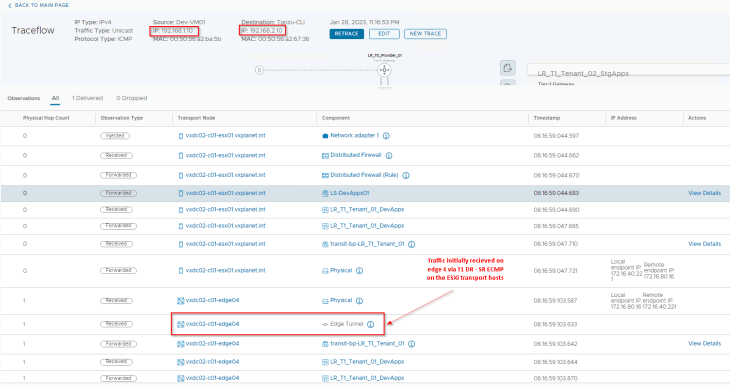View Details for edge04 transit-bp row
The image size is (730, 385).
704,343
